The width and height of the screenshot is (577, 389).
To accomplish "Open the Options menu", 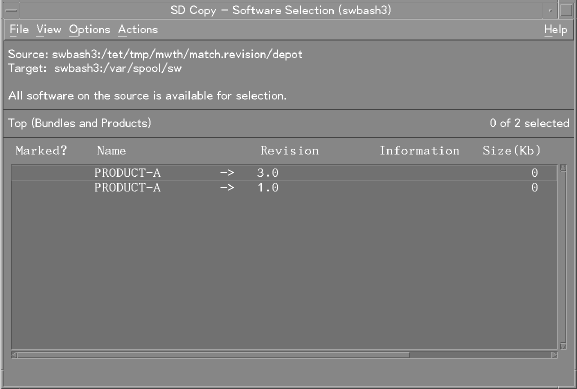I will 89,29.
